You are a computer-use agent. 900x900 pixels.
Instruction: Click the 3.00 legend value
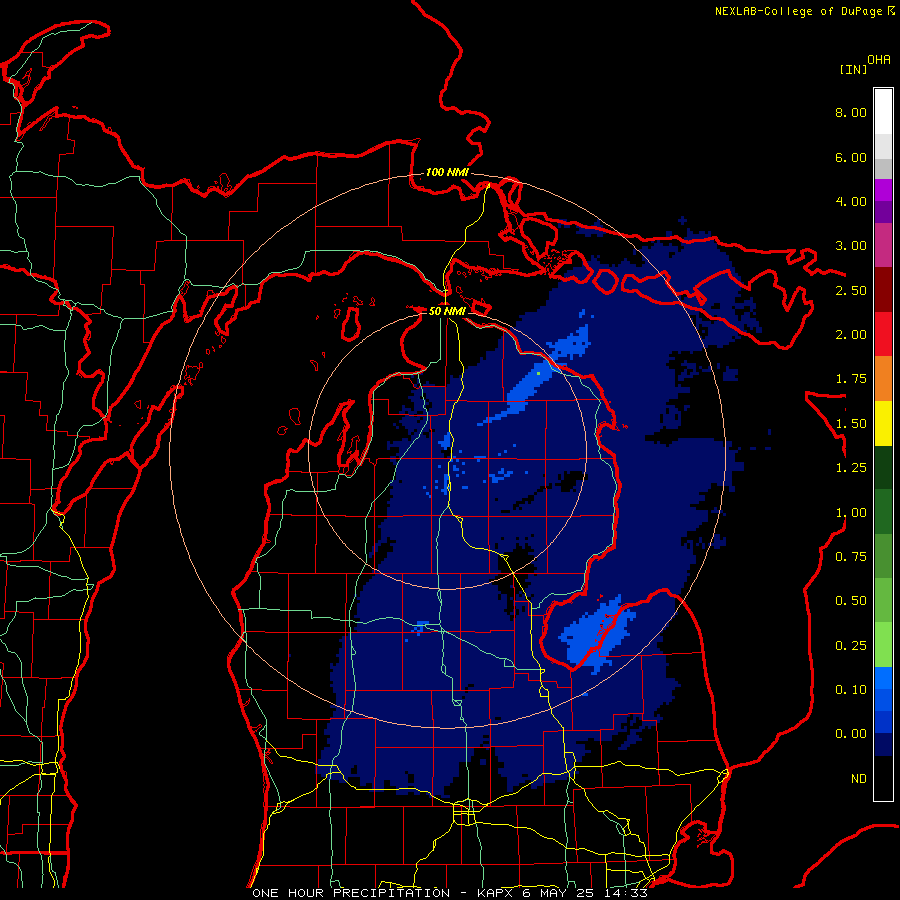(851, 246)
